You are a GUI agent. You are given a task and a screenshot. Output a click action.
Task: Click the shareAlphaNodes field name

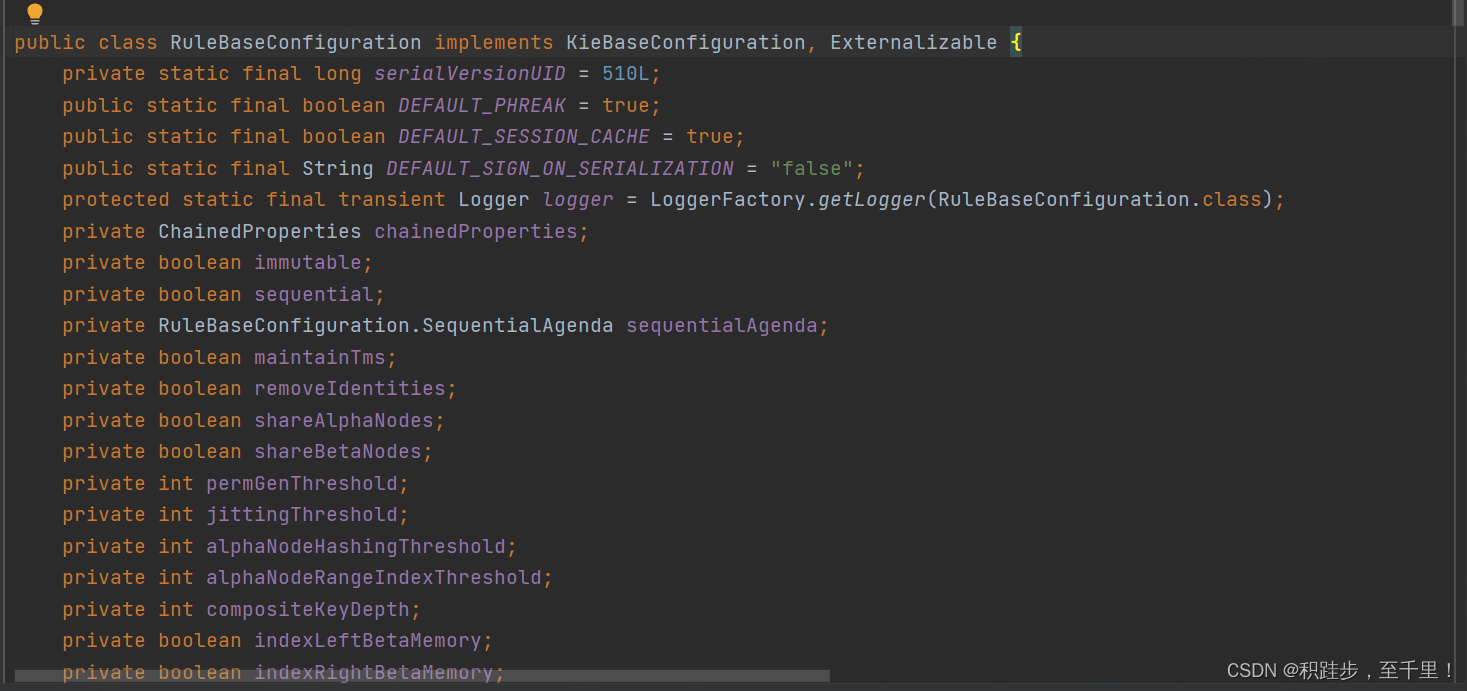click(x=344, y=420)
